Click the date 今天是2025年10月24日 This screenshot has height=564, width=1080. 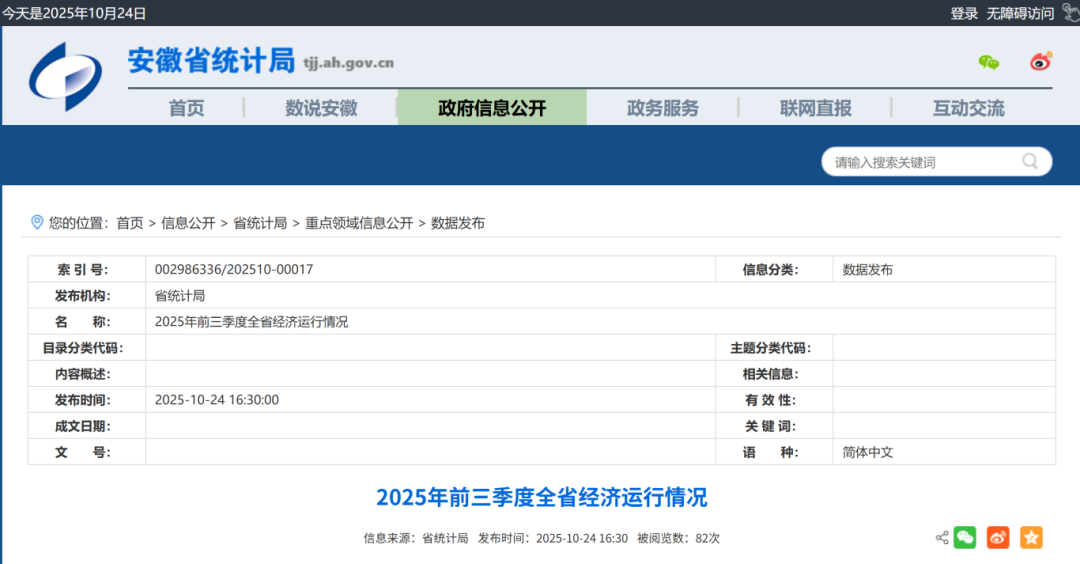[74, 13]
